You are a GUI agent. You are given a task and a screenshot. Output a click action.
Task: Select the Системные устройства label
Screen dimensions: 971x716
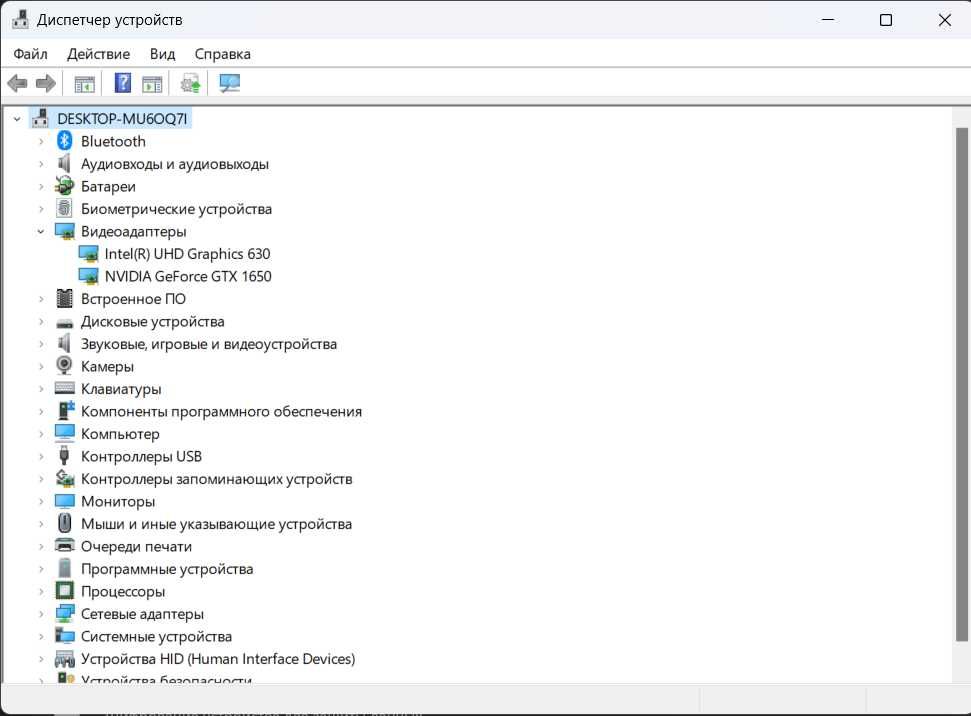click(x=156, y=636)
